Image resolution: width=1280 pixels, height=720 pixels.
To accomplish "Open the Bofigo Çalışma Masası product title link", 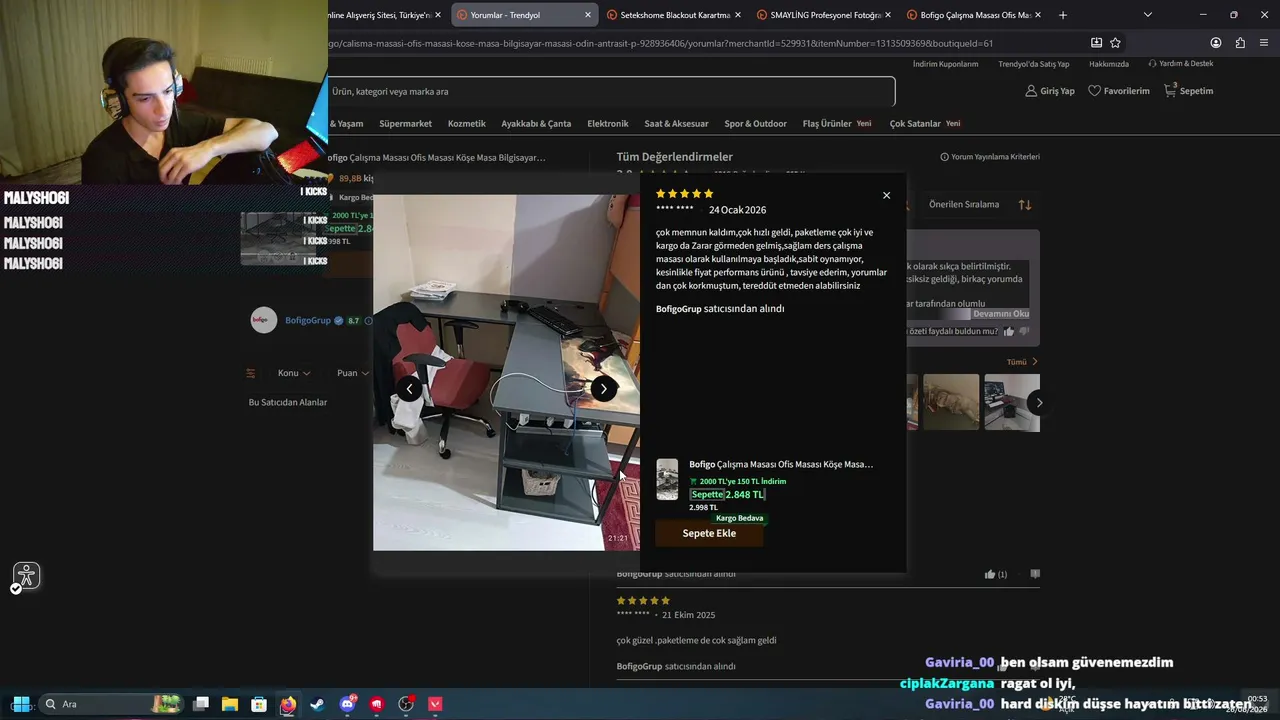I will (781, 464).
